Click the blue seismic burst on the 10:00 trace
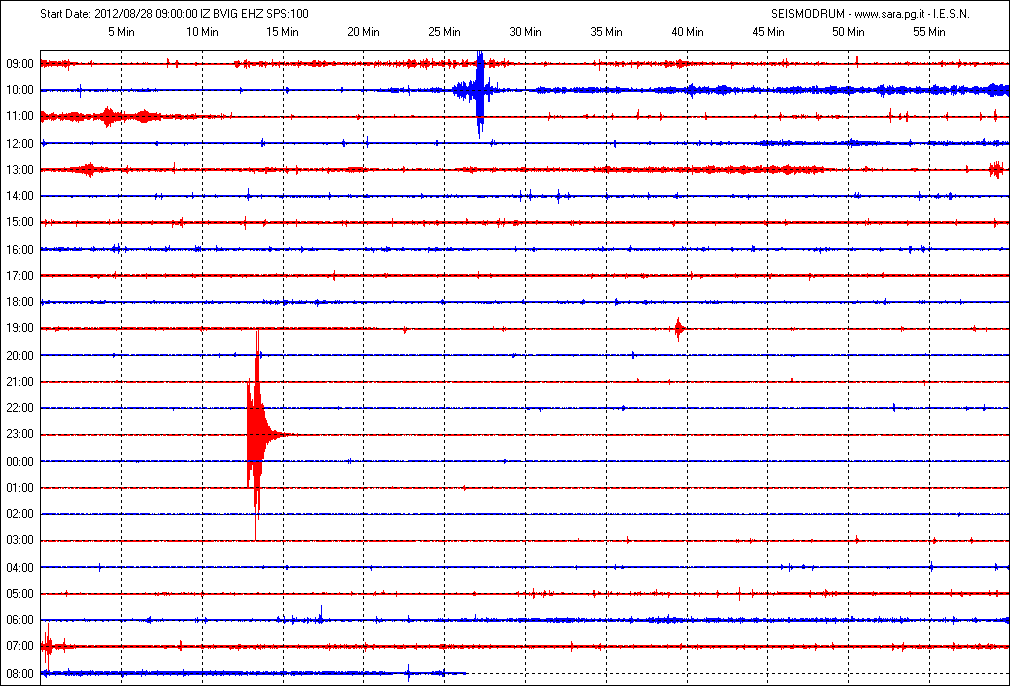 [x=479, y=91]
